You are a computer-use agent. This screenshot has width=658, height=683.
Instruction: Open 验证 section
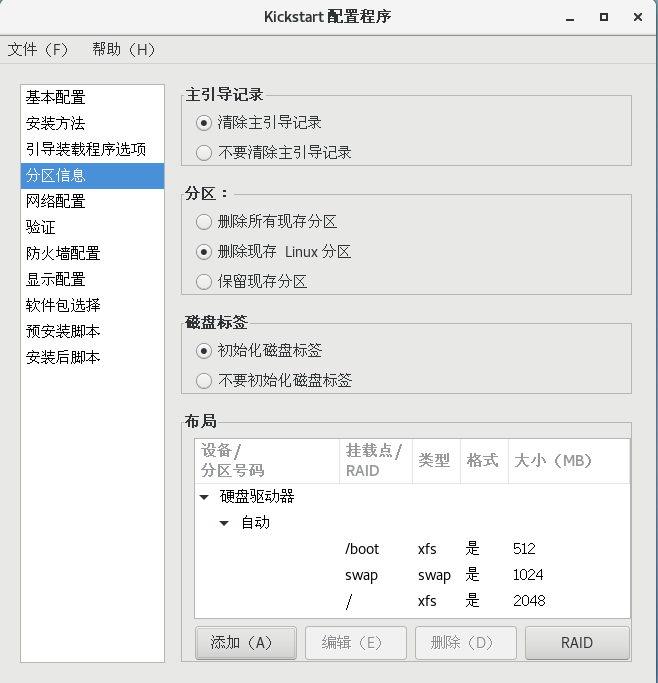92,227
